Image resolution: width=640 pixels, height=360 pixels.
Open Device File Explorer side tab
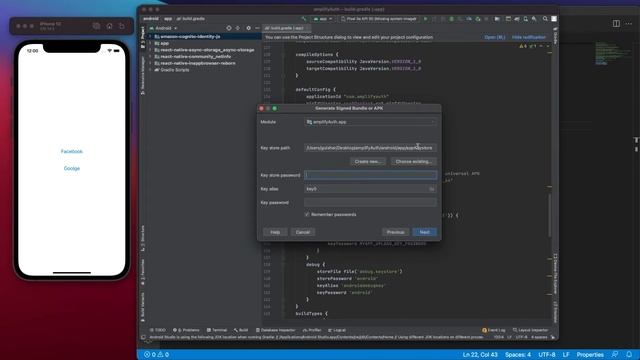pyautogui.click(x=555, y=273)
